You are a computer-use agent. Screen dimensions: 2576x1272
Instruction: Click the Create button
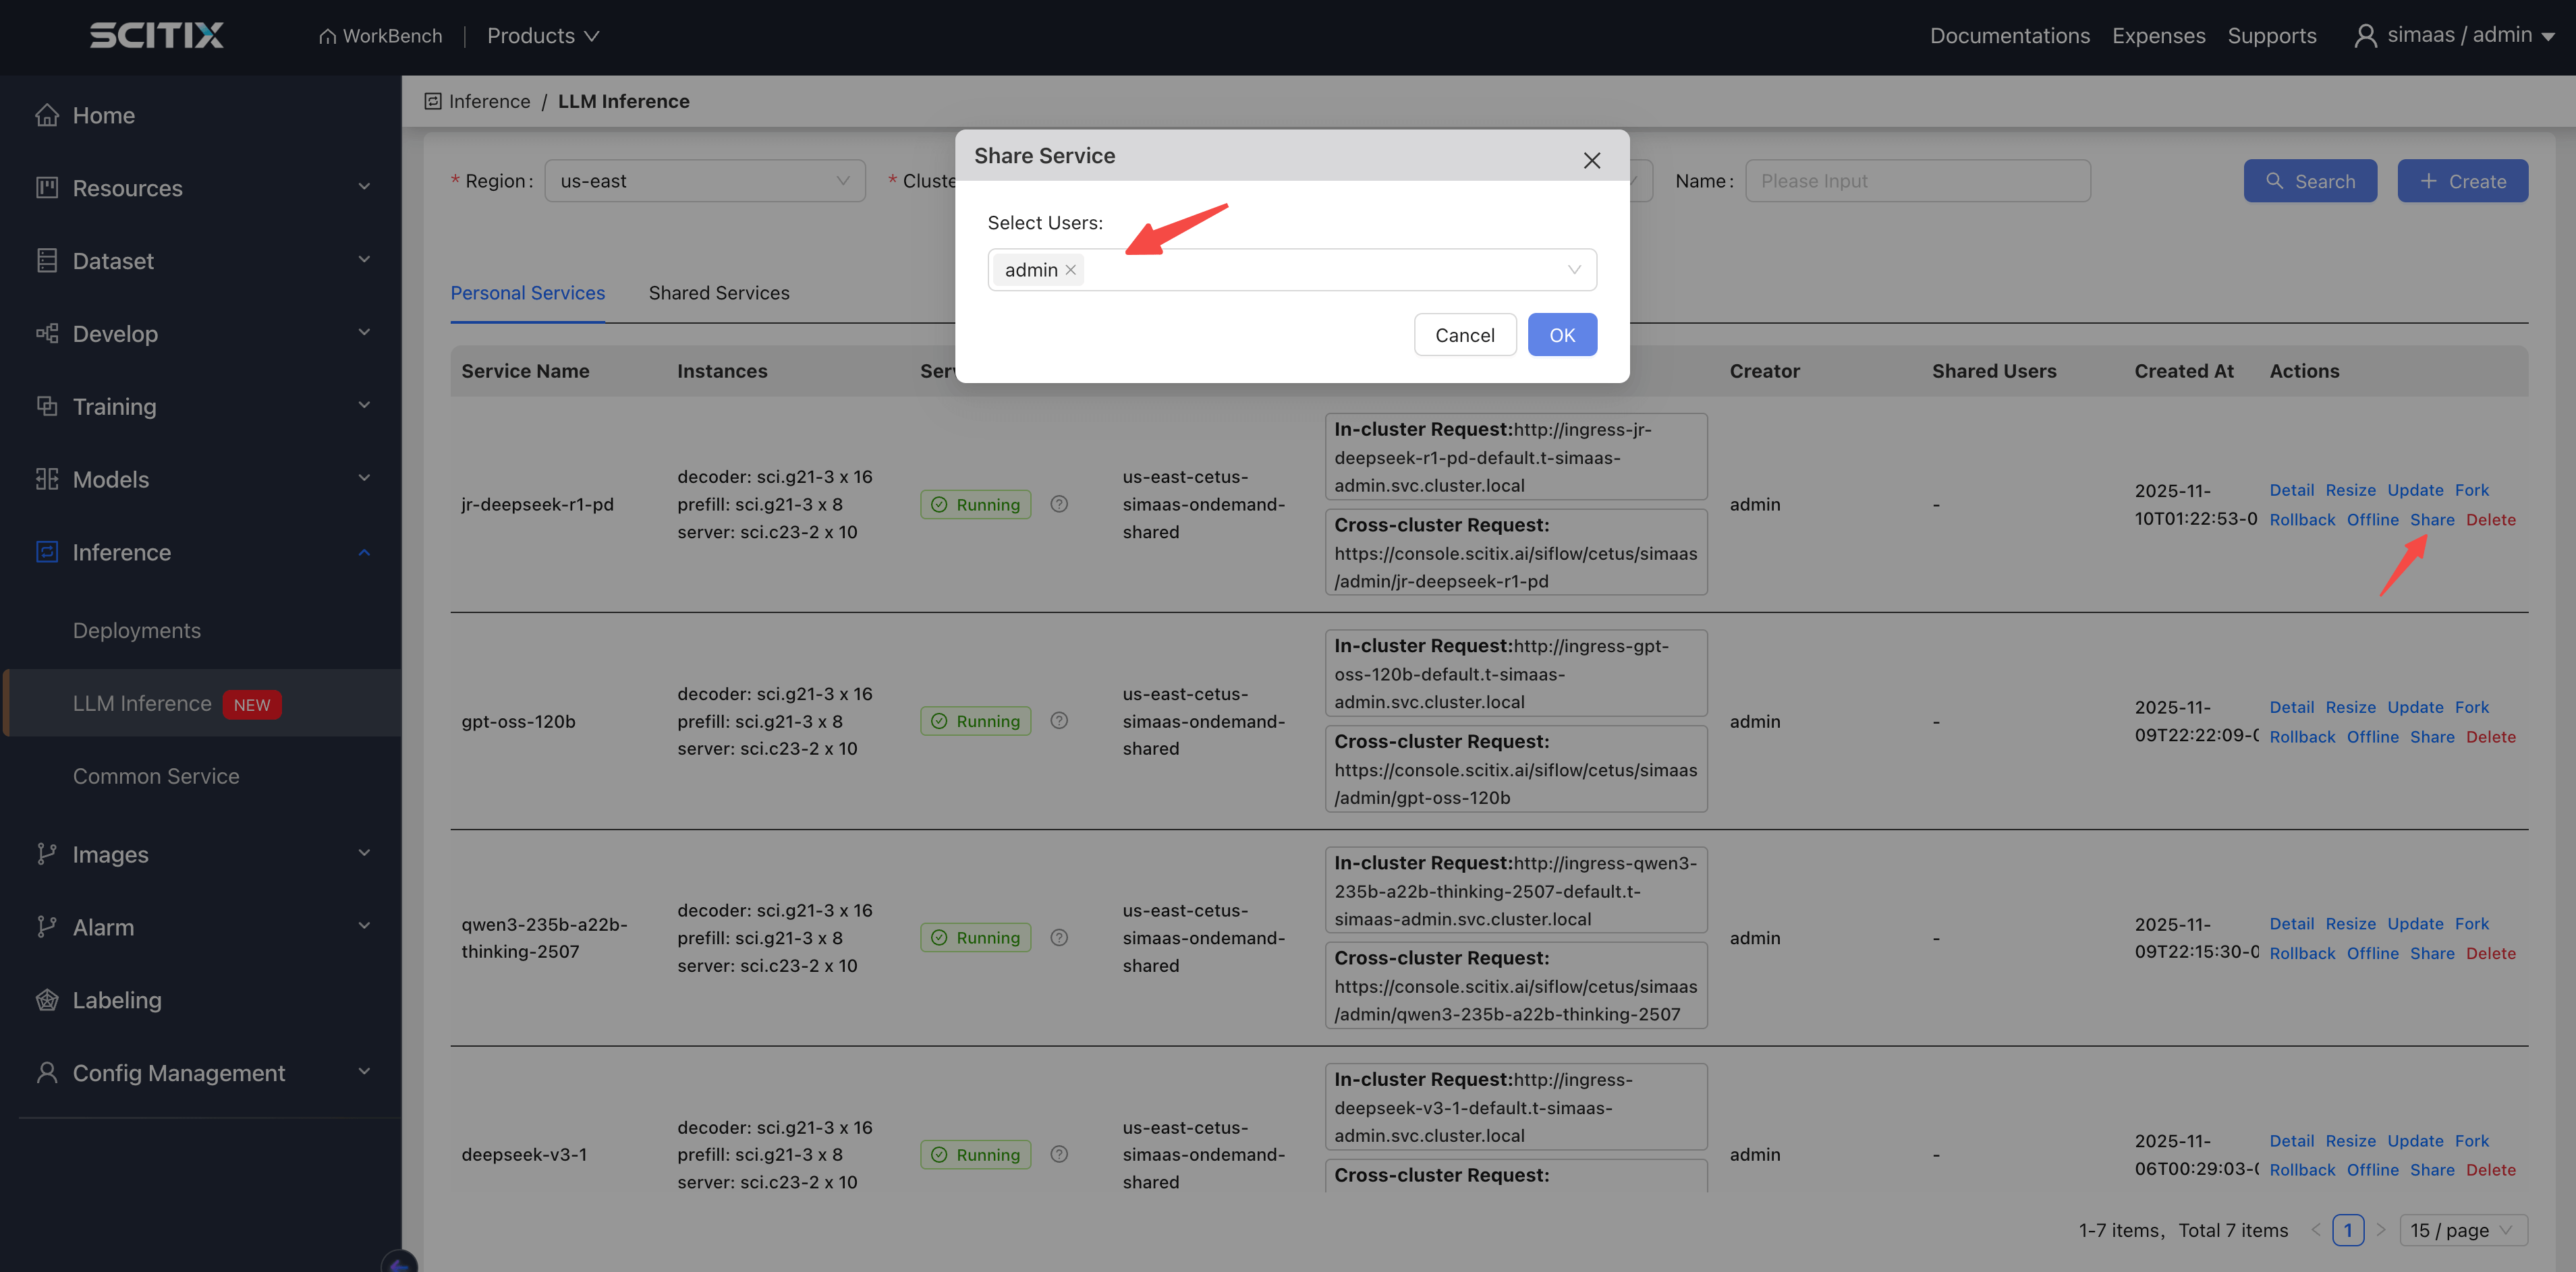tap(2462, 181)
